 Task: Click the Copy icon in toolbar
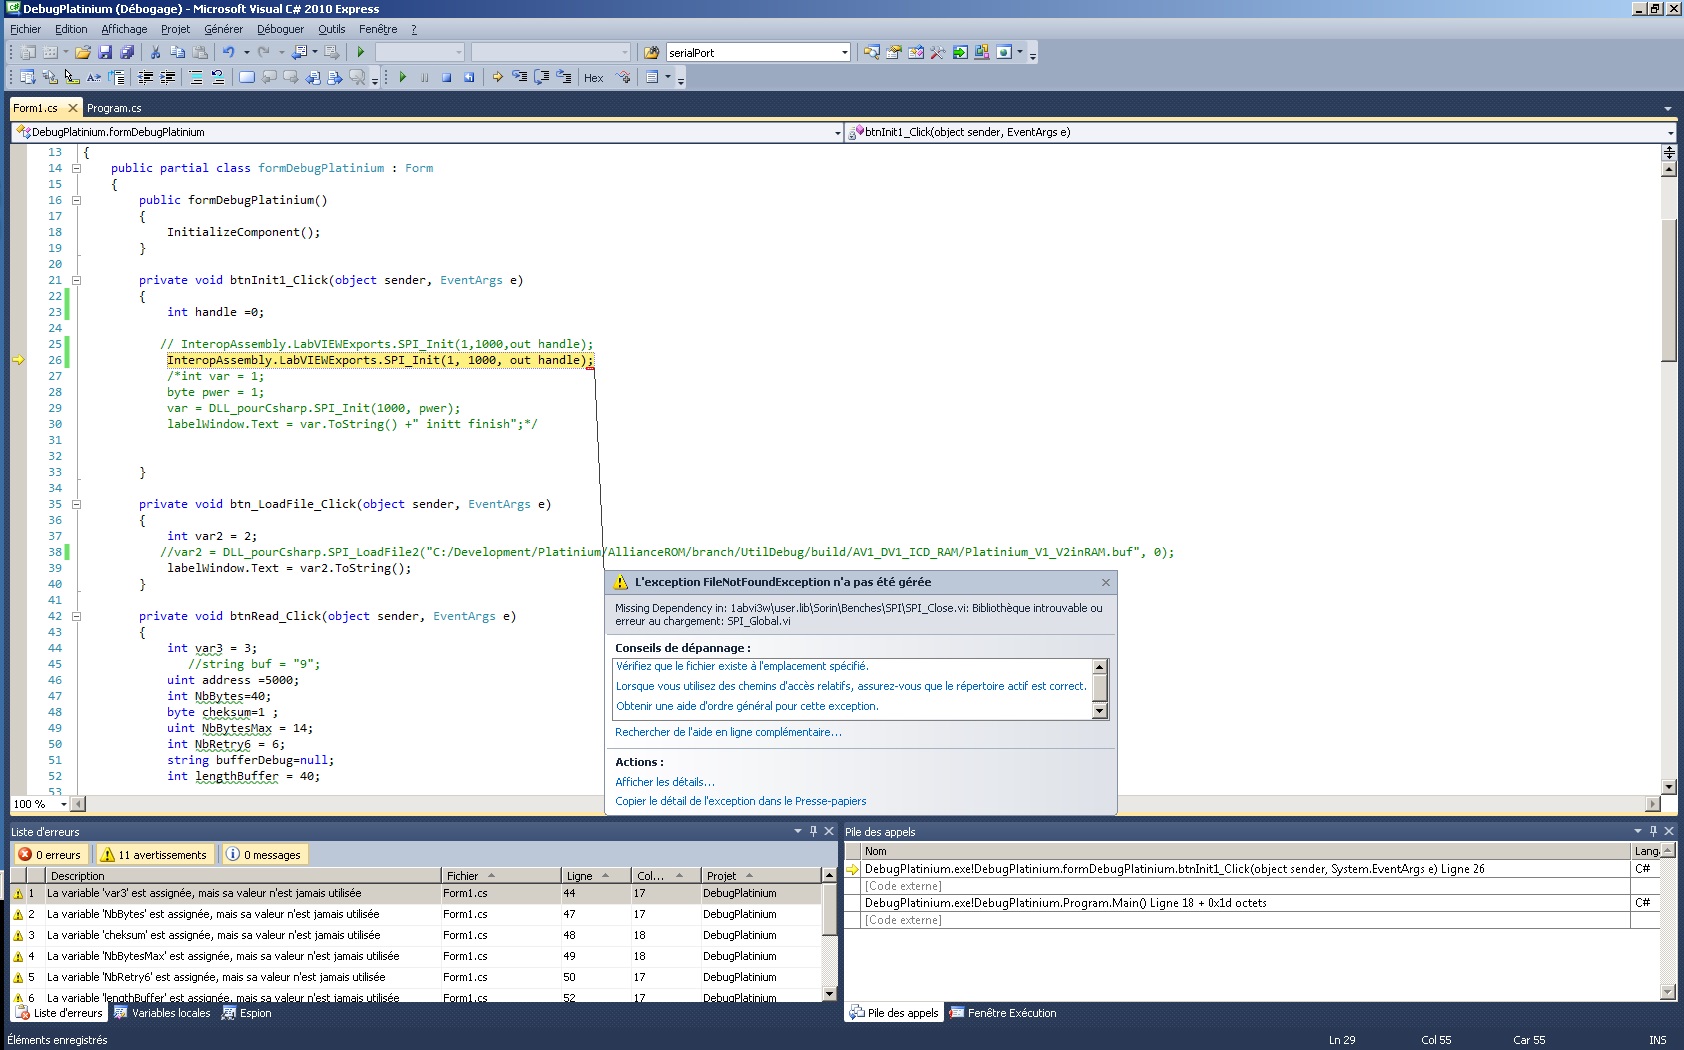pos(177,52)
